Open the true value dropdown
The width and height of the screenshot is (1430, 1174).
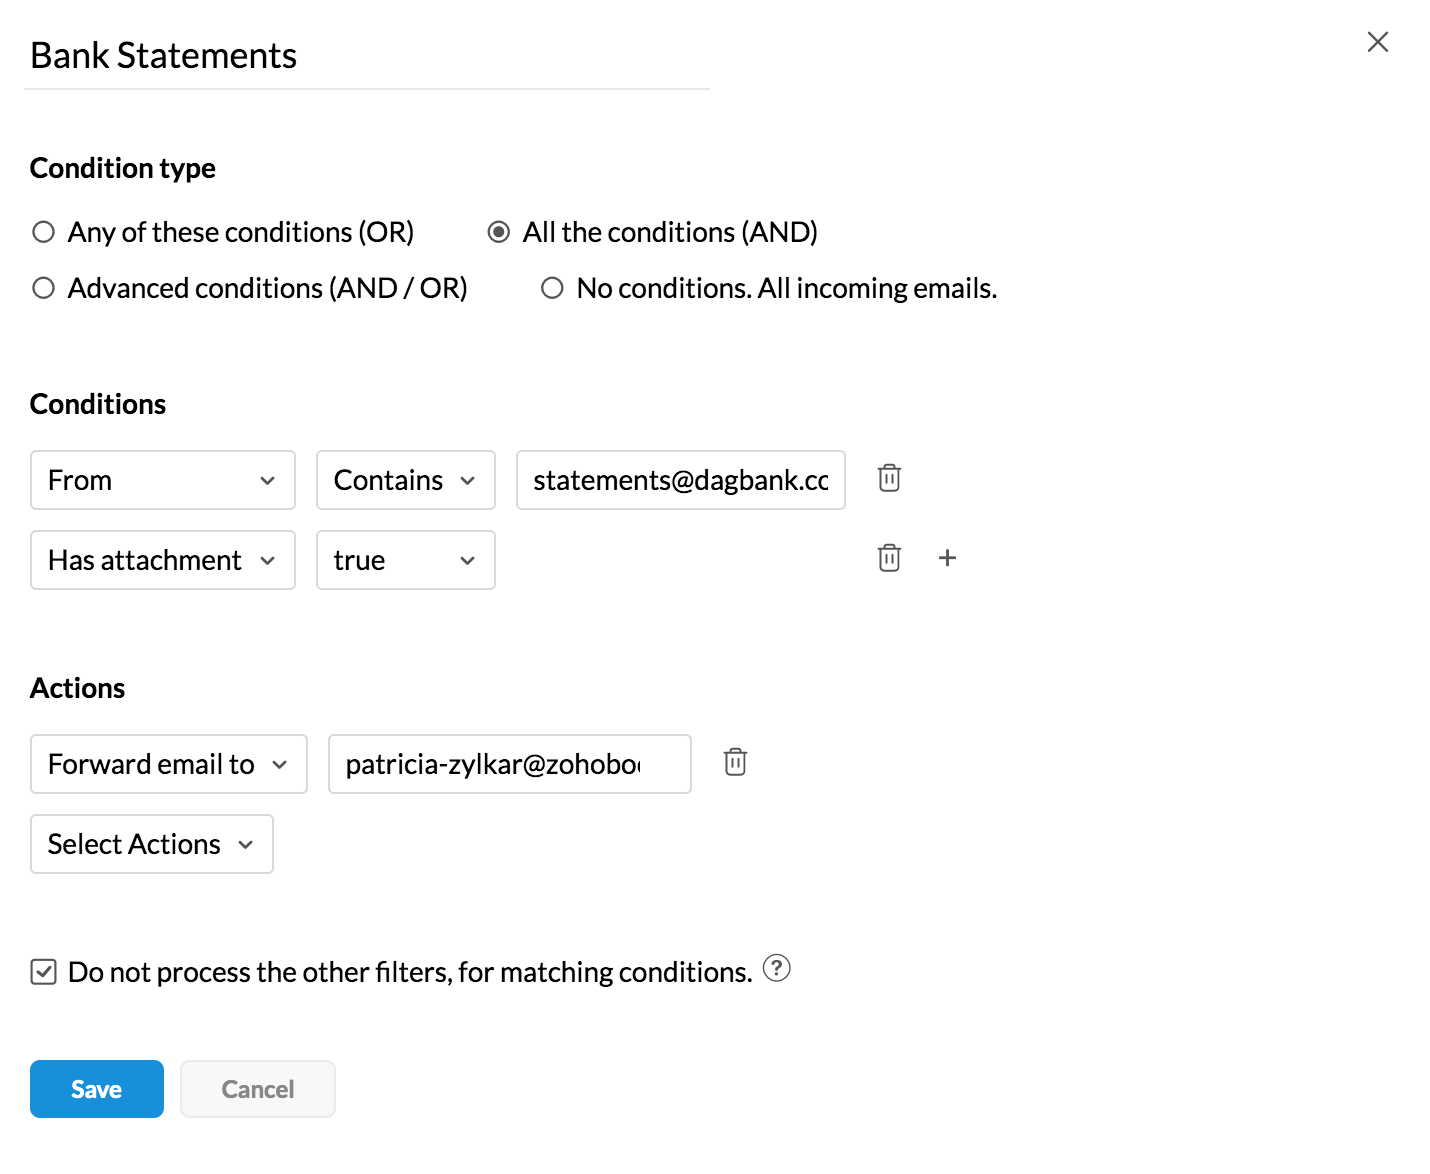coord(405,560)
